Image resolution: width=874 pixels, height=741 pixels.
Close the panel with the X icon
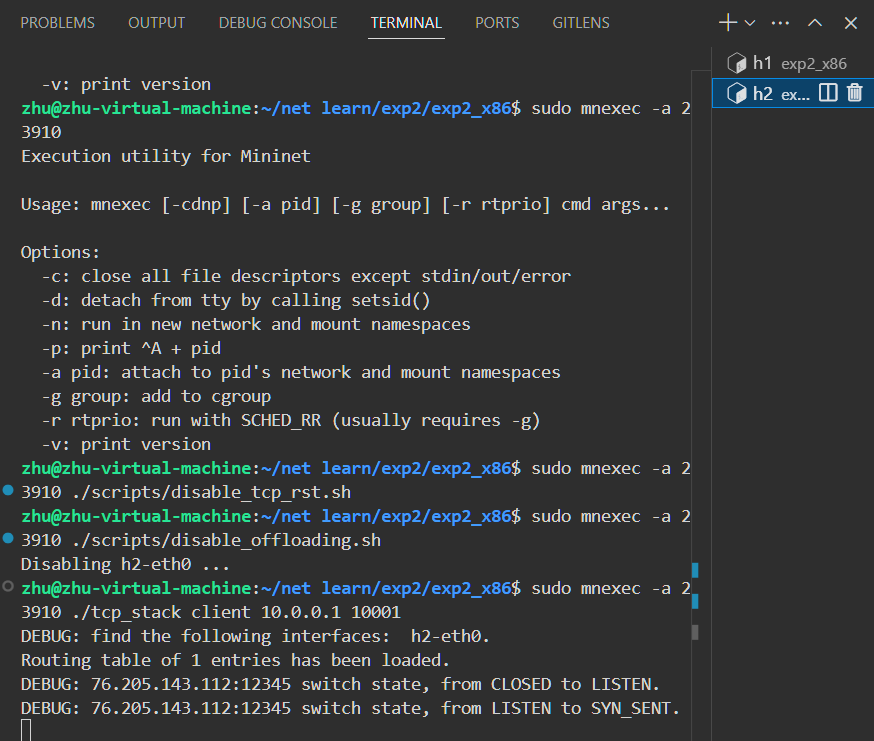click(x=851, y=23)
